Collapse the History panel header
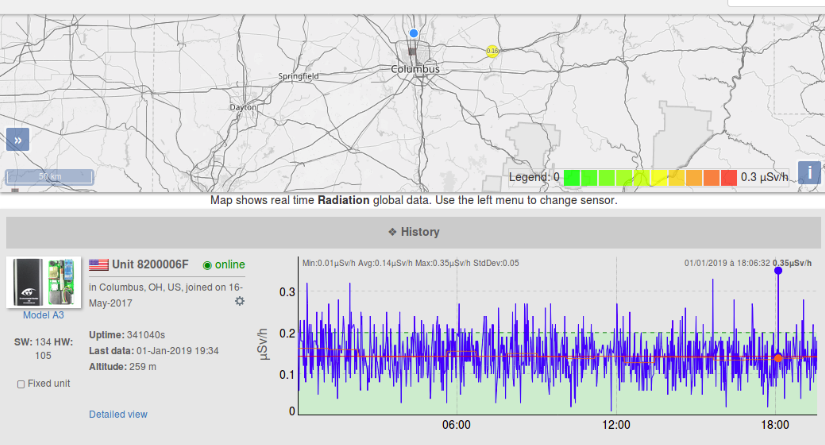This screenshot has width=825, height=445. tap(413, 232)
